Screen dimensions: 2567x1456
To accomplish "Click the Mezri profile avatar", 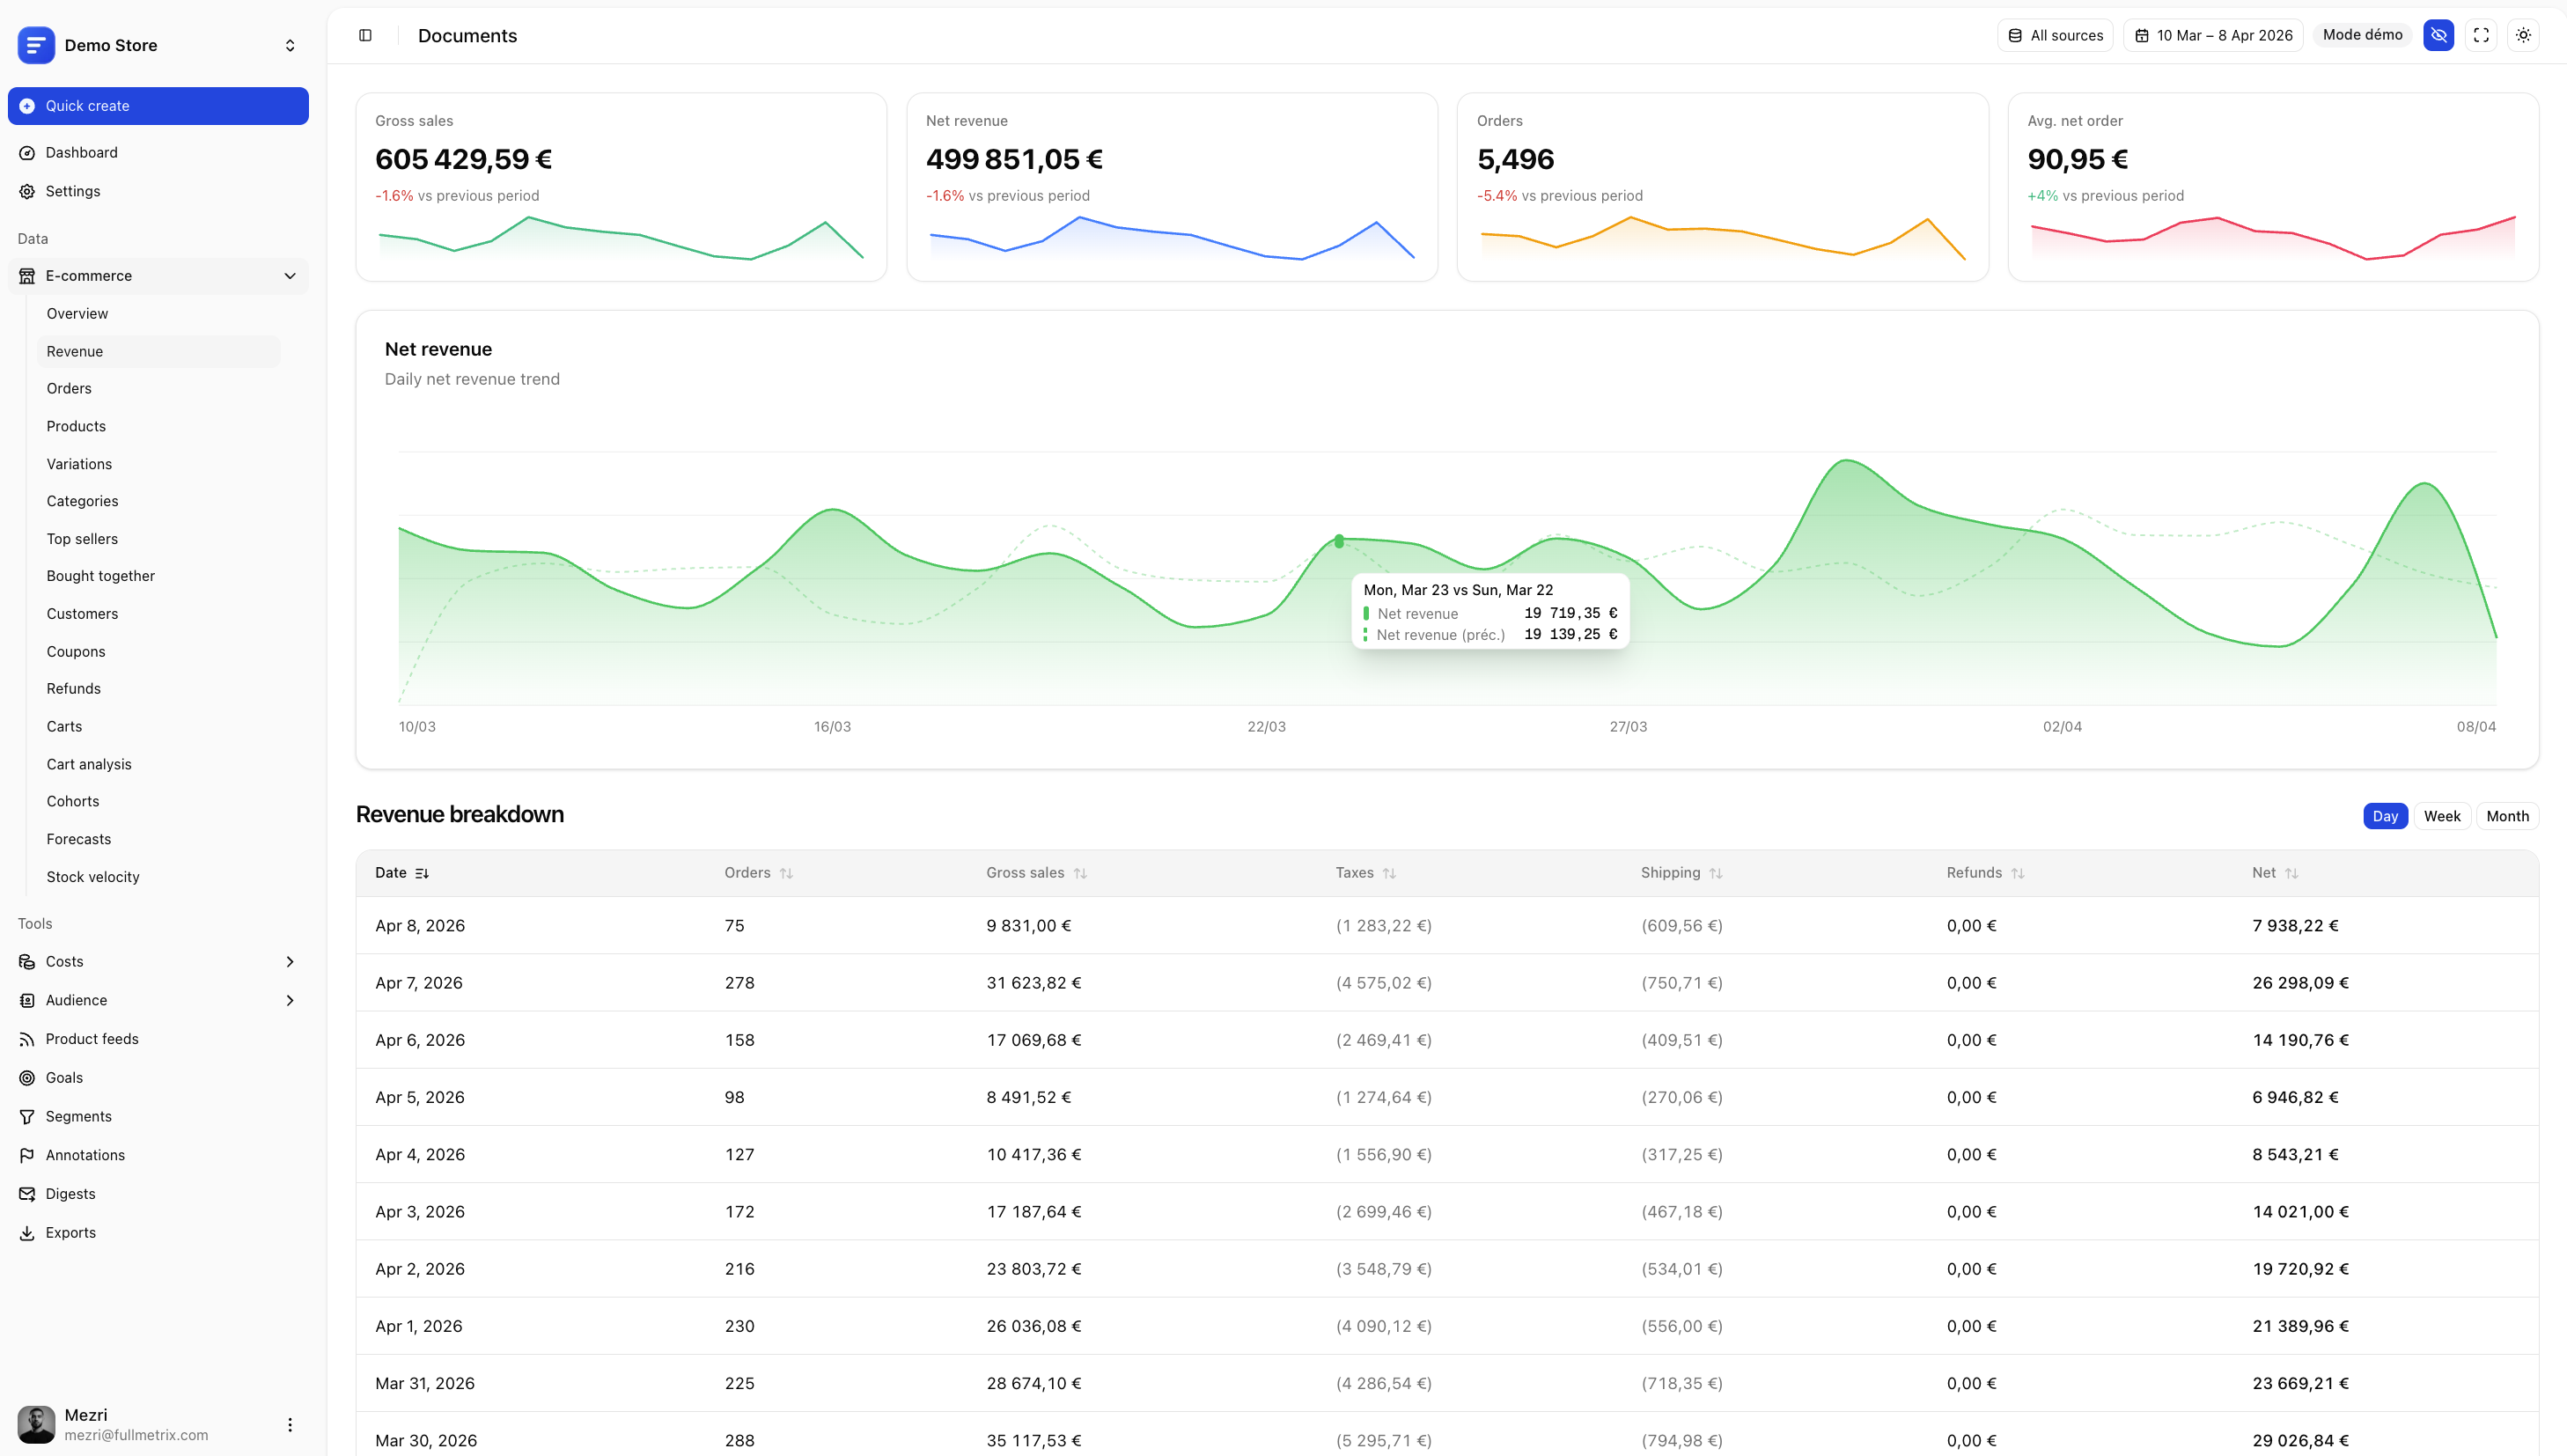I will tap(36, 1424).
